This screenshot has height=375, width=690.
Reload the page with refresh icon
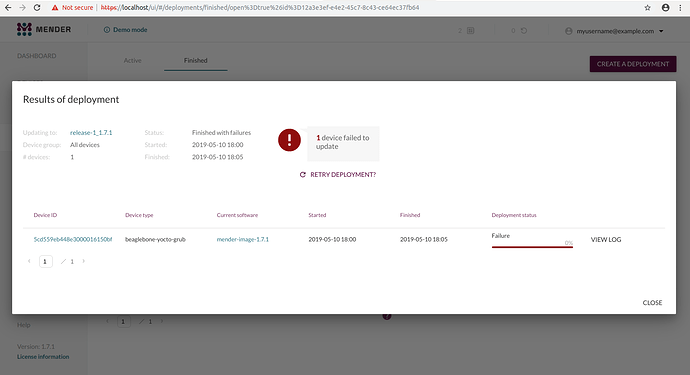click(x=37, y=7)
